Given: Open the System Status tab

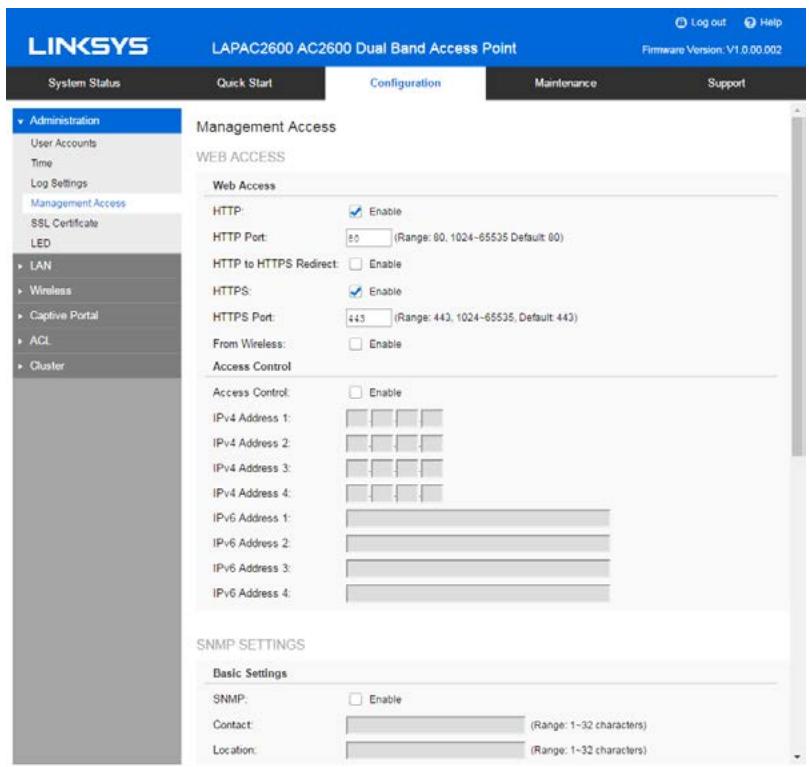Looking at the screenshot, I should coord(84,83).
